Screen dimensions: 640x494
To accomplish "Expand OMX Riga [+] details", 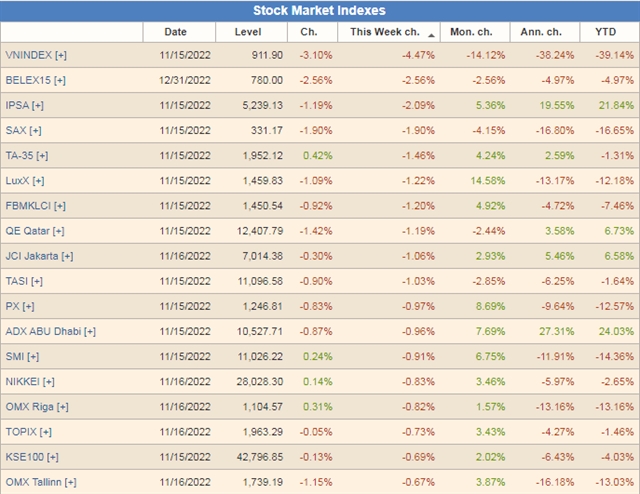I will (x=37, y=405).
